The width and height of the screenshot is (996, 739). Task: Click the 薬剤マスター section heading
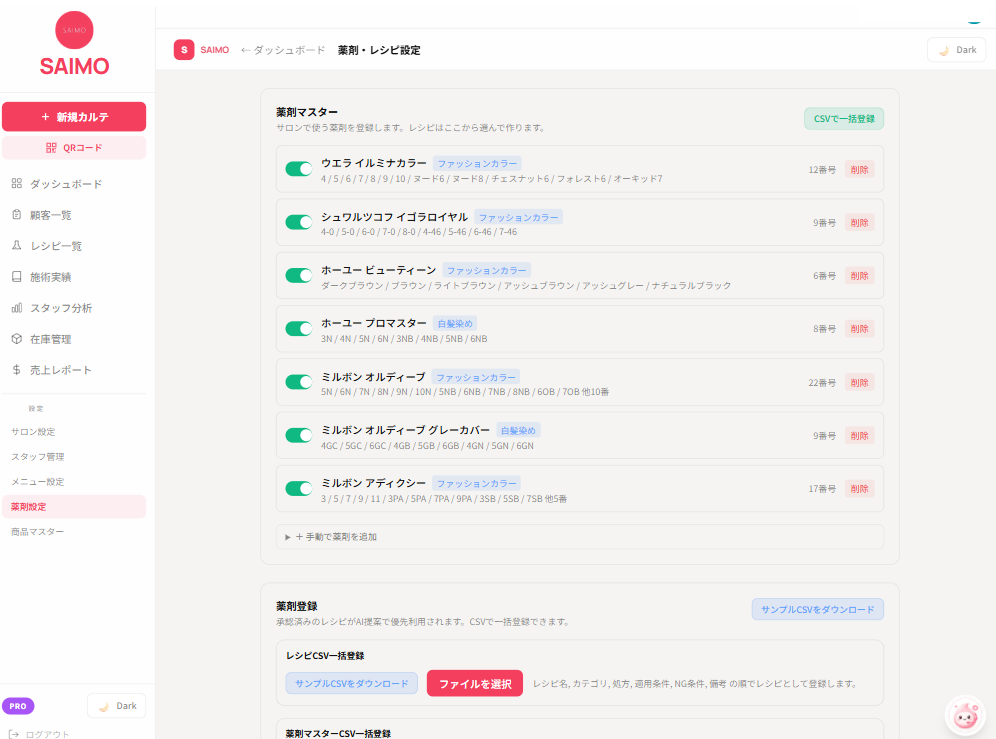(307, 112)
